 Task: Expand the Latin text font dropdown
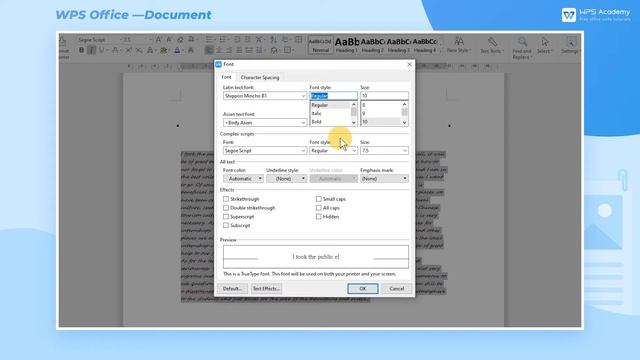303,96
